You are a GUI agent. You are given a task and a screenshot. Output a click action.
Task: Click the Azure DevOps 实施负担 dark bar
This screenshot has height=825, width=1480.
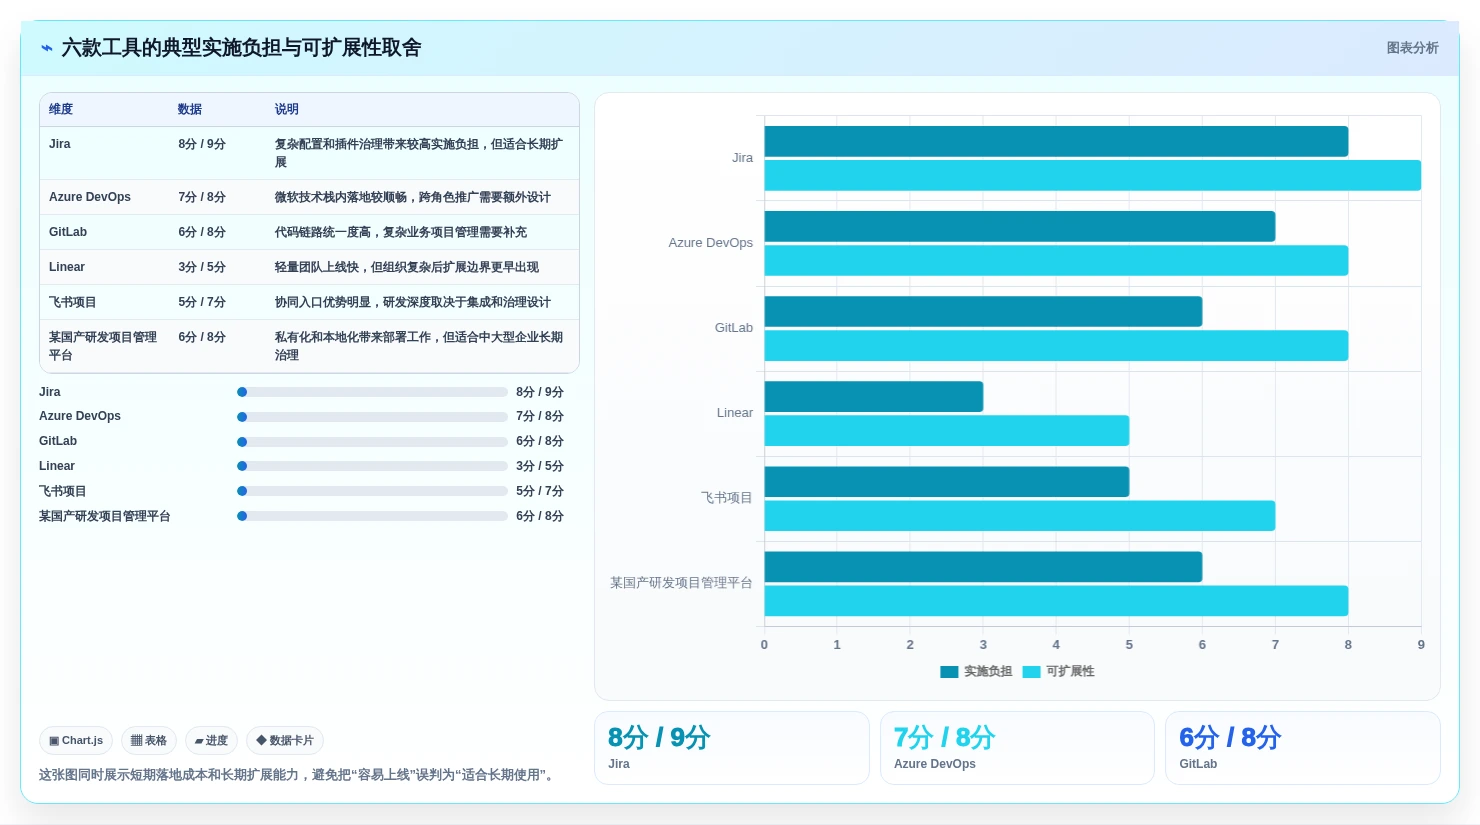pos(1020,226)
